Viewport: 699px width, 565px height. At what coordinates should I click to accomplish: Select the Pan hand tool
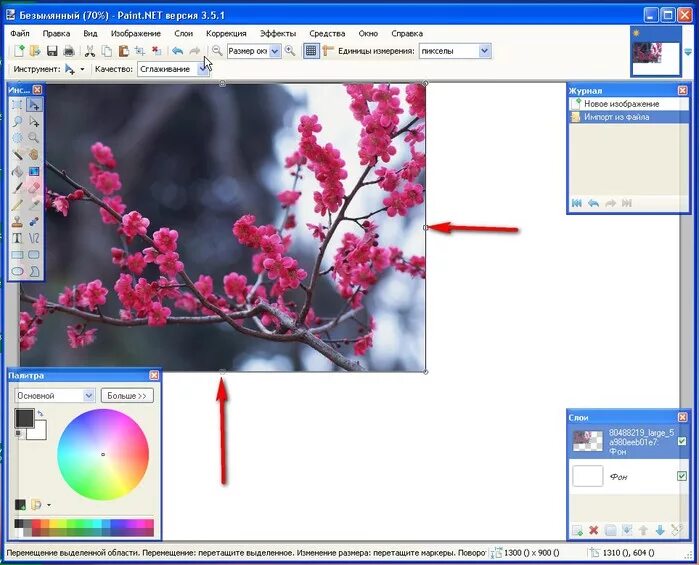pyautogui.click(x=34, y=155)
